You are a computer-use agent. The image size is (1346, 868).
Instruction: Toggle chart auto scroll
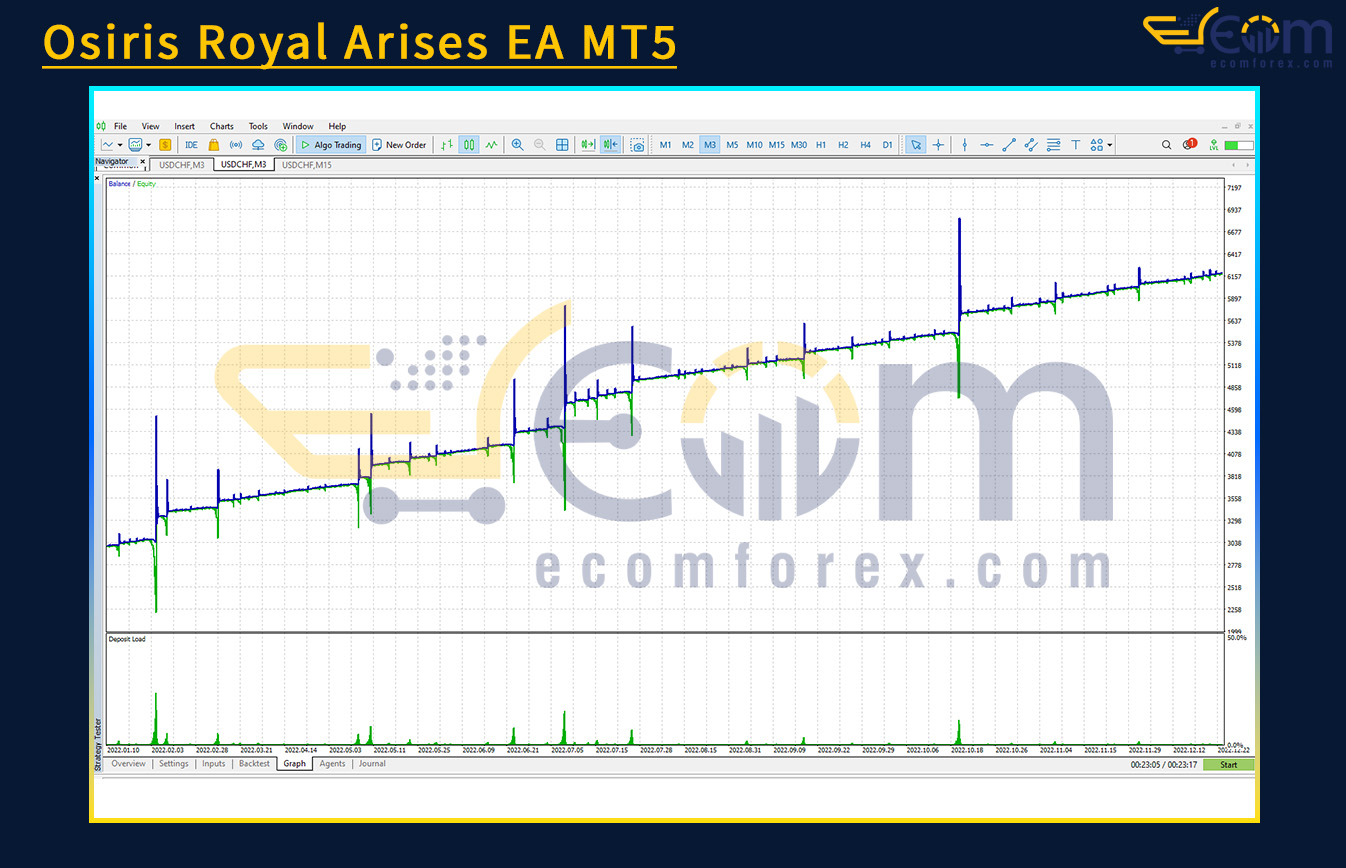588,145
